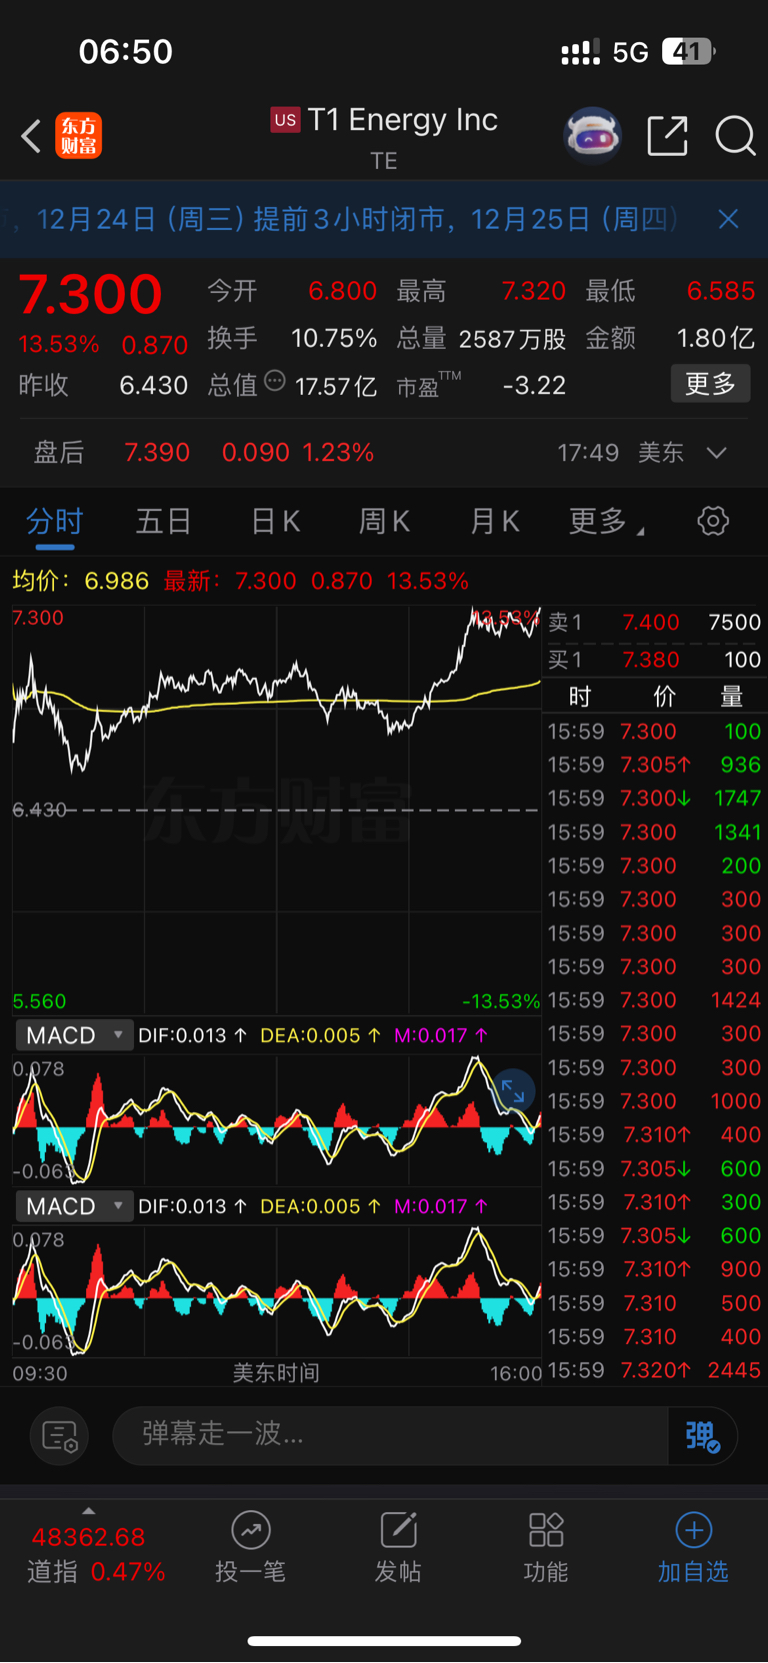Tap the 金额 1.80亿 value
This screenshot has height=1663, width=768.
[716, 339]
